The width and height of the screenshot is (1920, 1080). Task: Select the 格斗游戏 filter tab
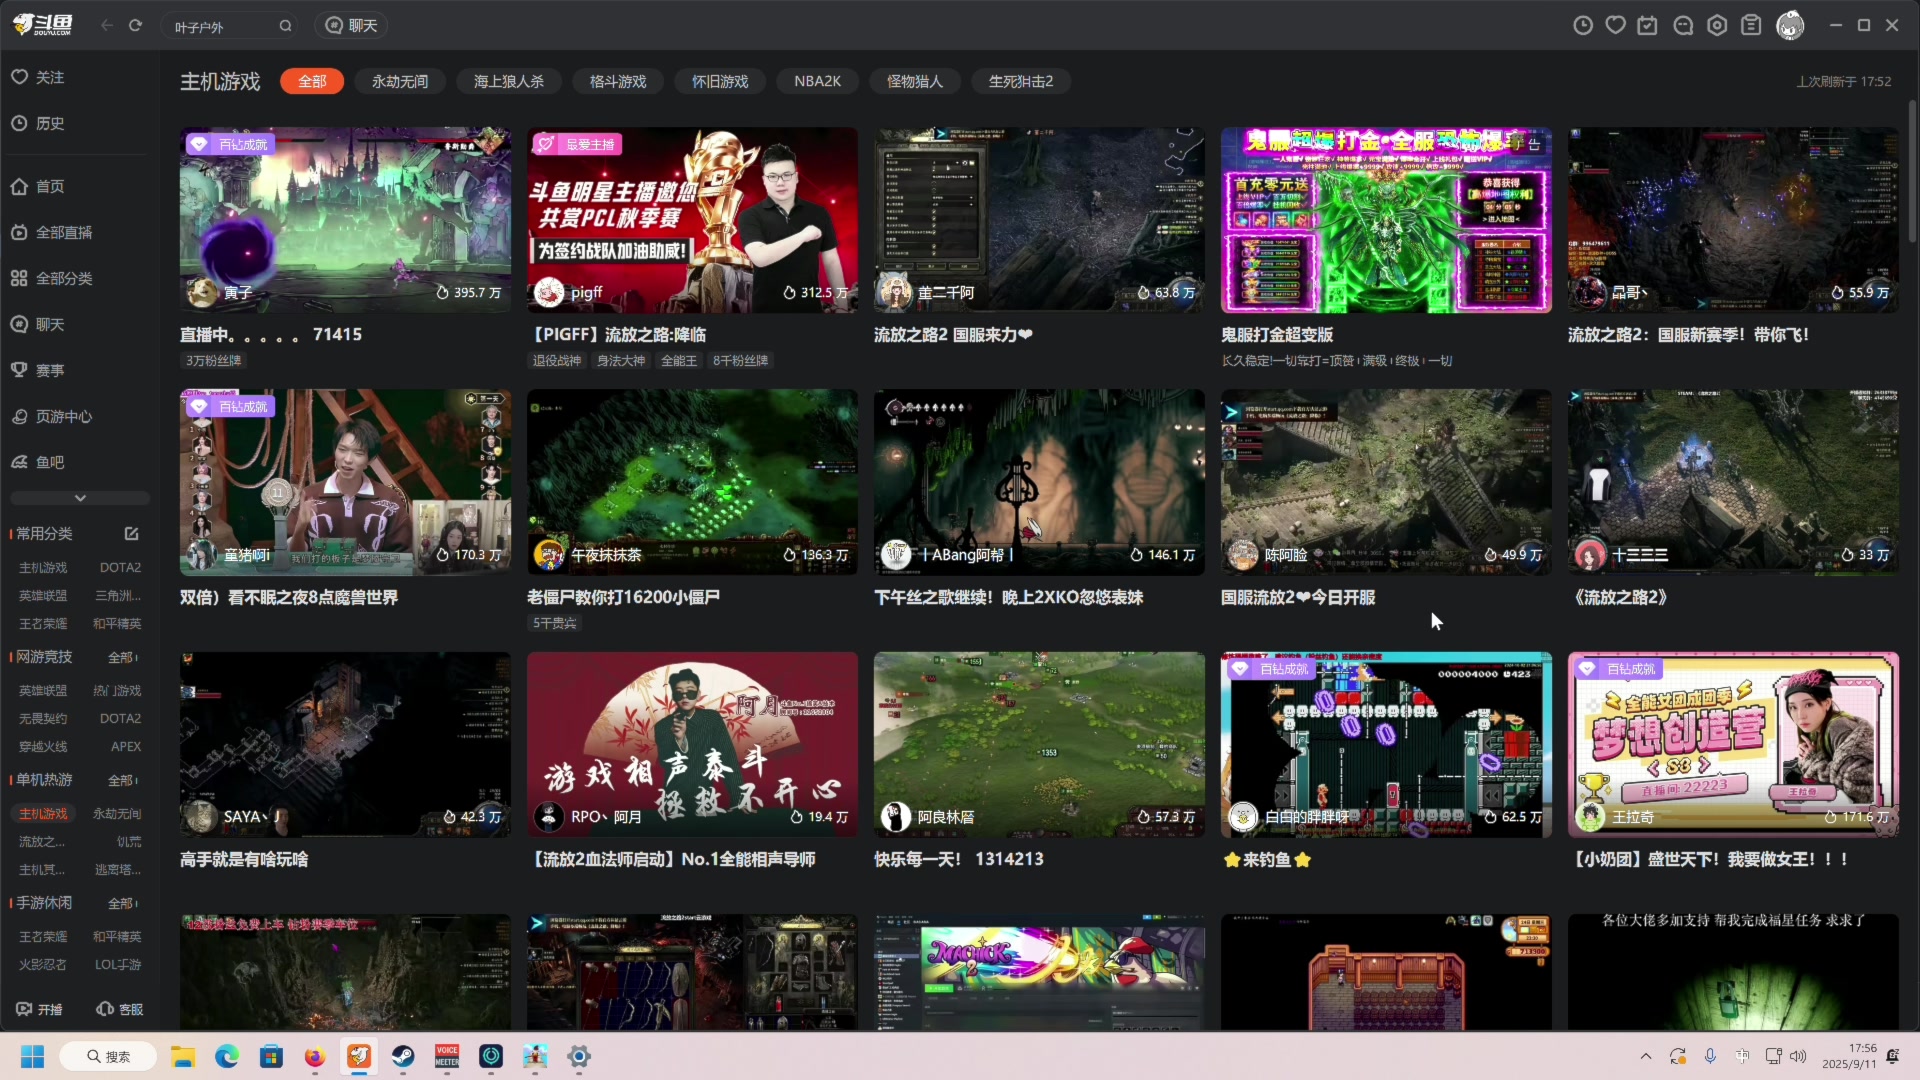click(618, 81)
